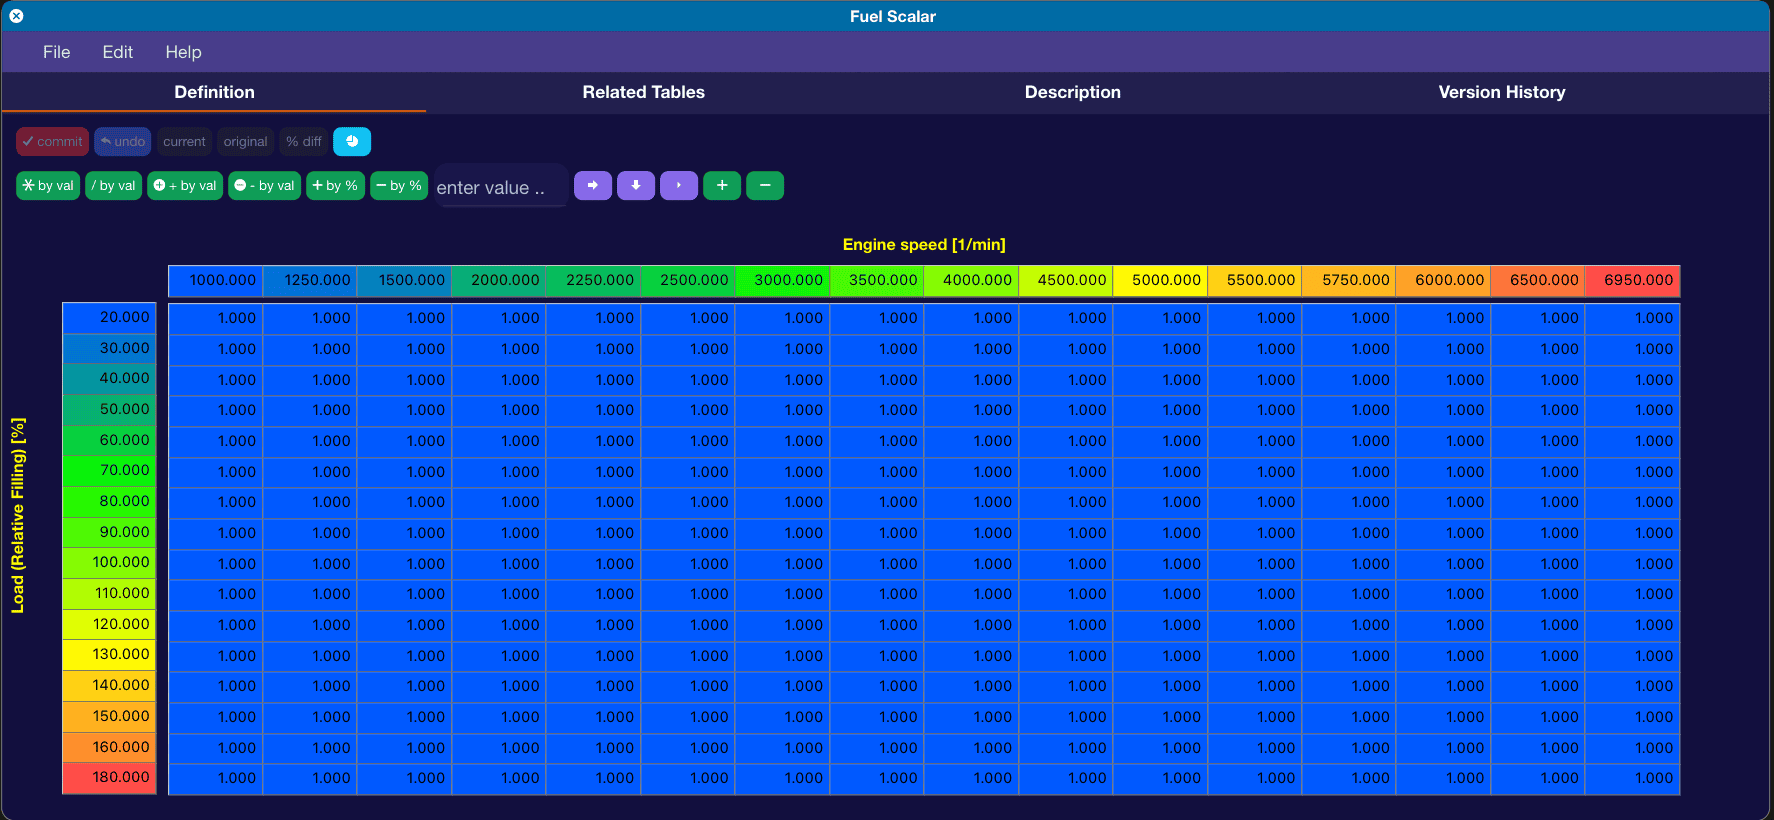Click the purple down arrow button

point(636,185)
